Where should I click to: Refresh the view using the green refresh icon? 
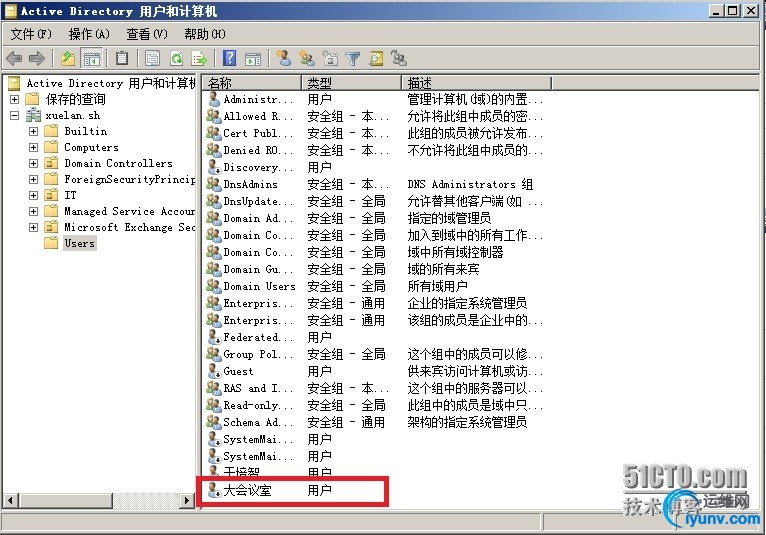pos(176,59)
